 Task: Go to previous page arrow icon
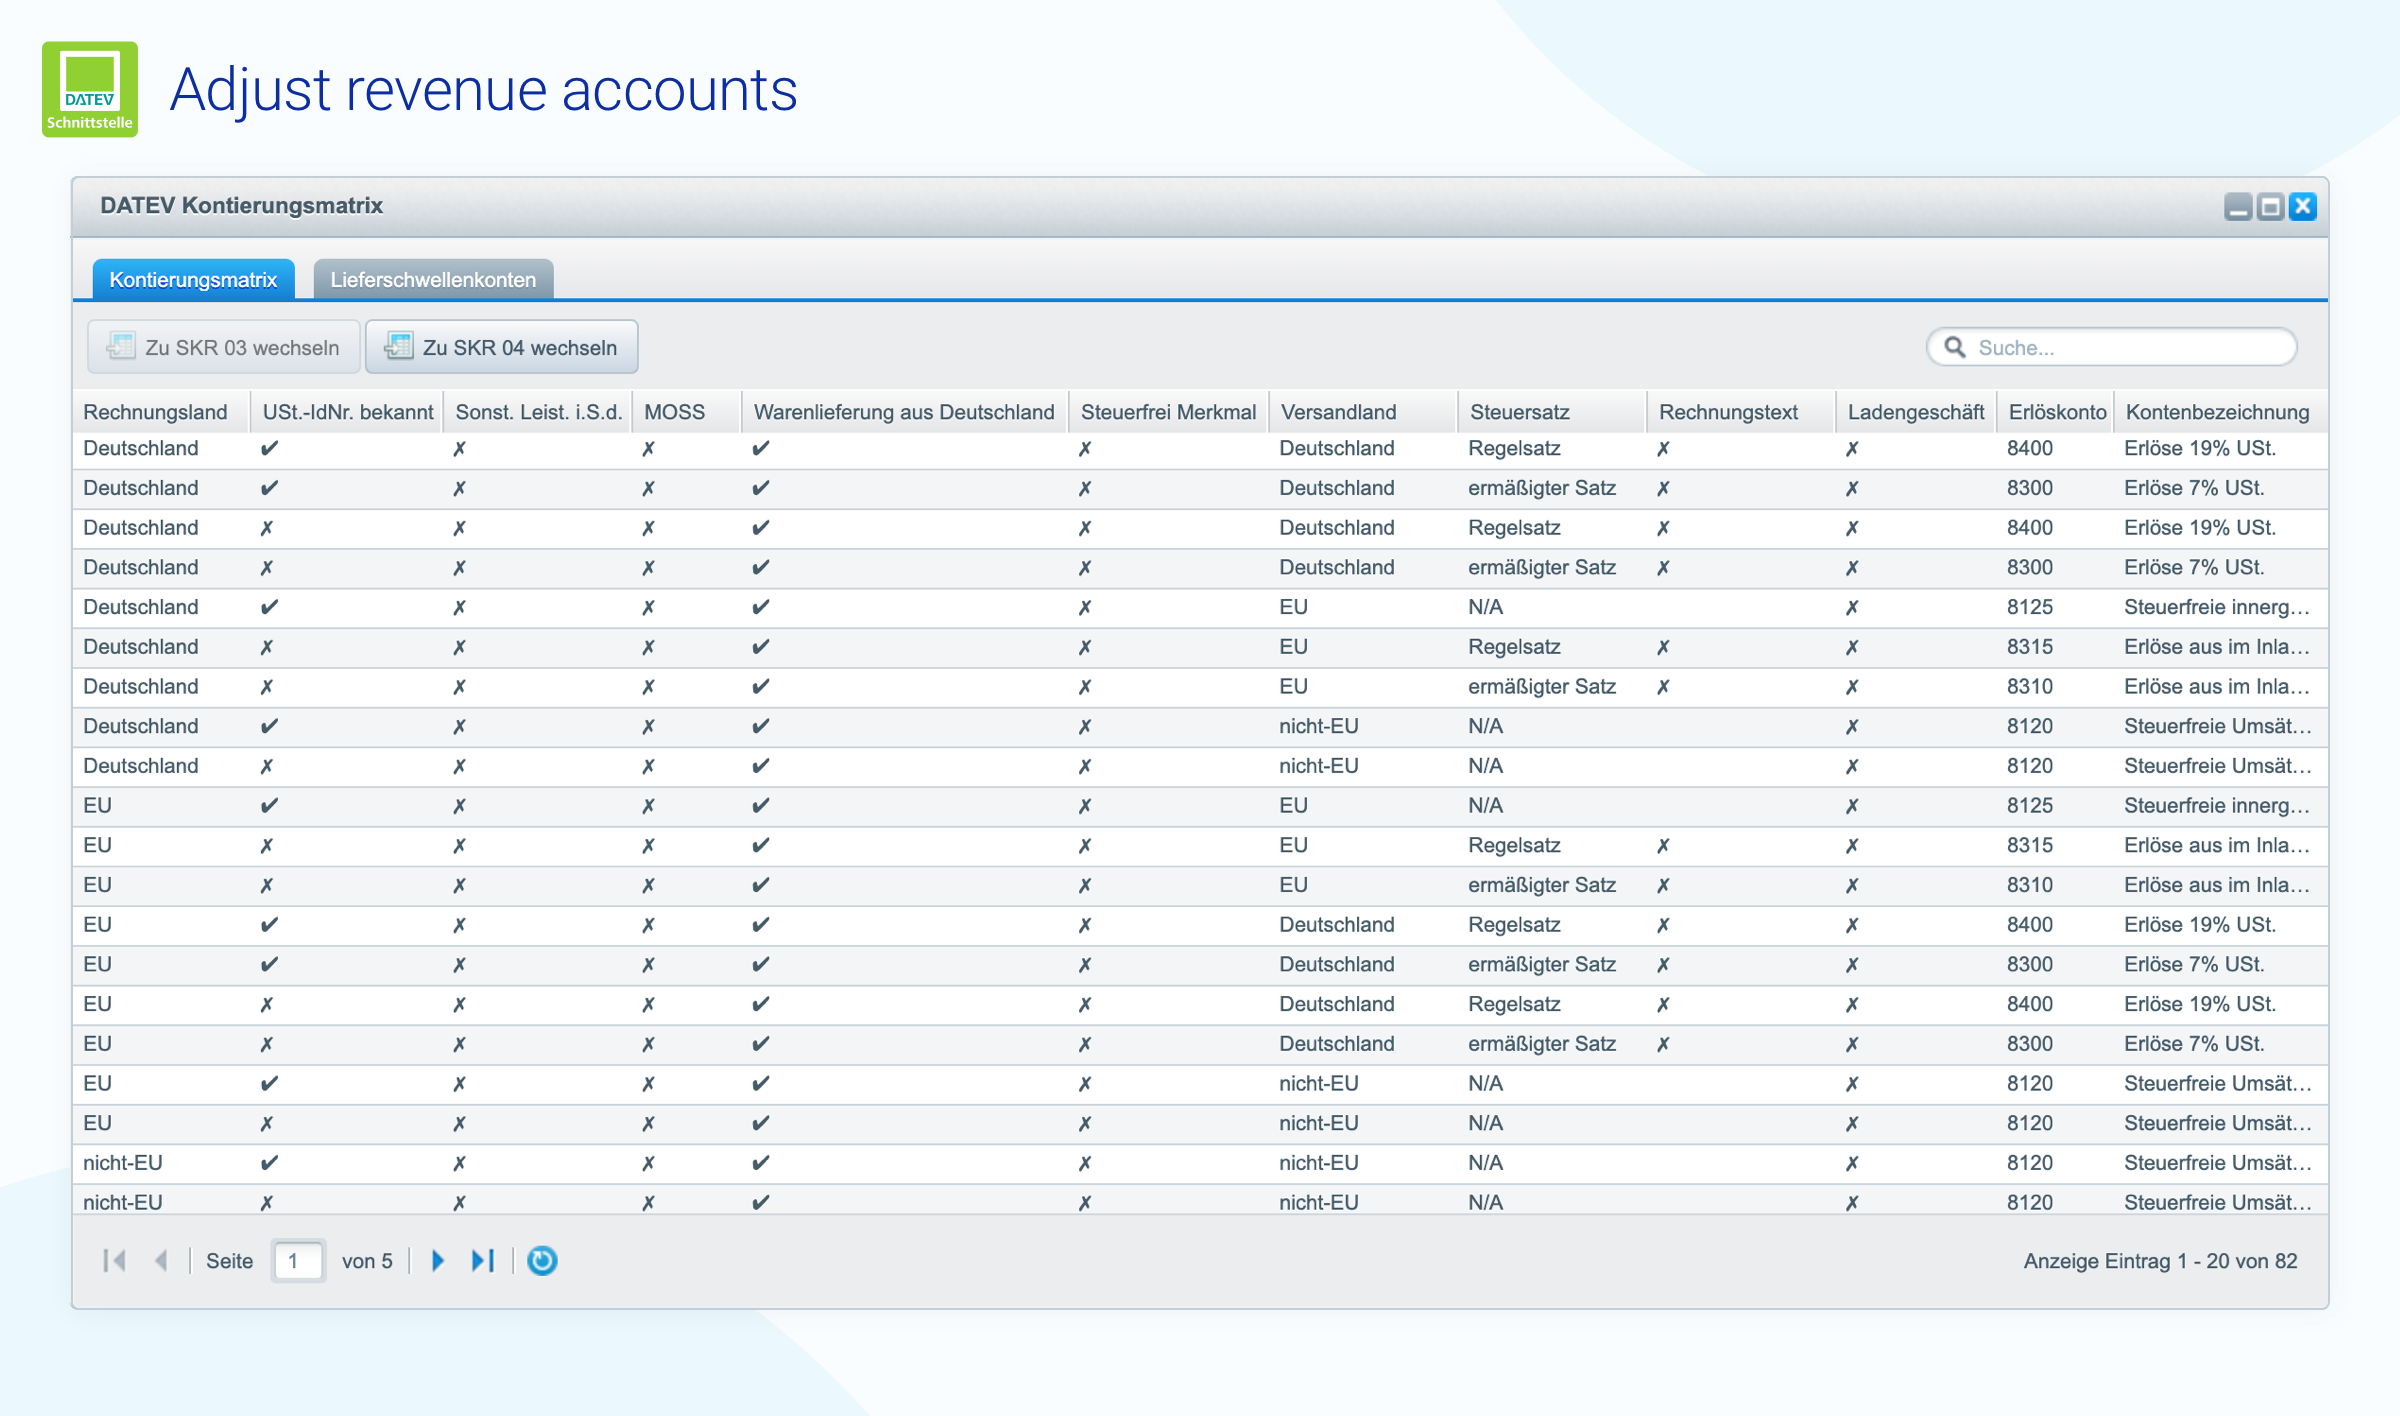click(x=161, y=1260)
